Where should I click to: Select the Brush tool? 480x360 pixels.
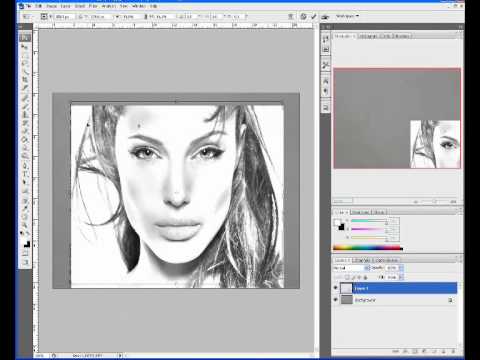[x=25, y=107]
